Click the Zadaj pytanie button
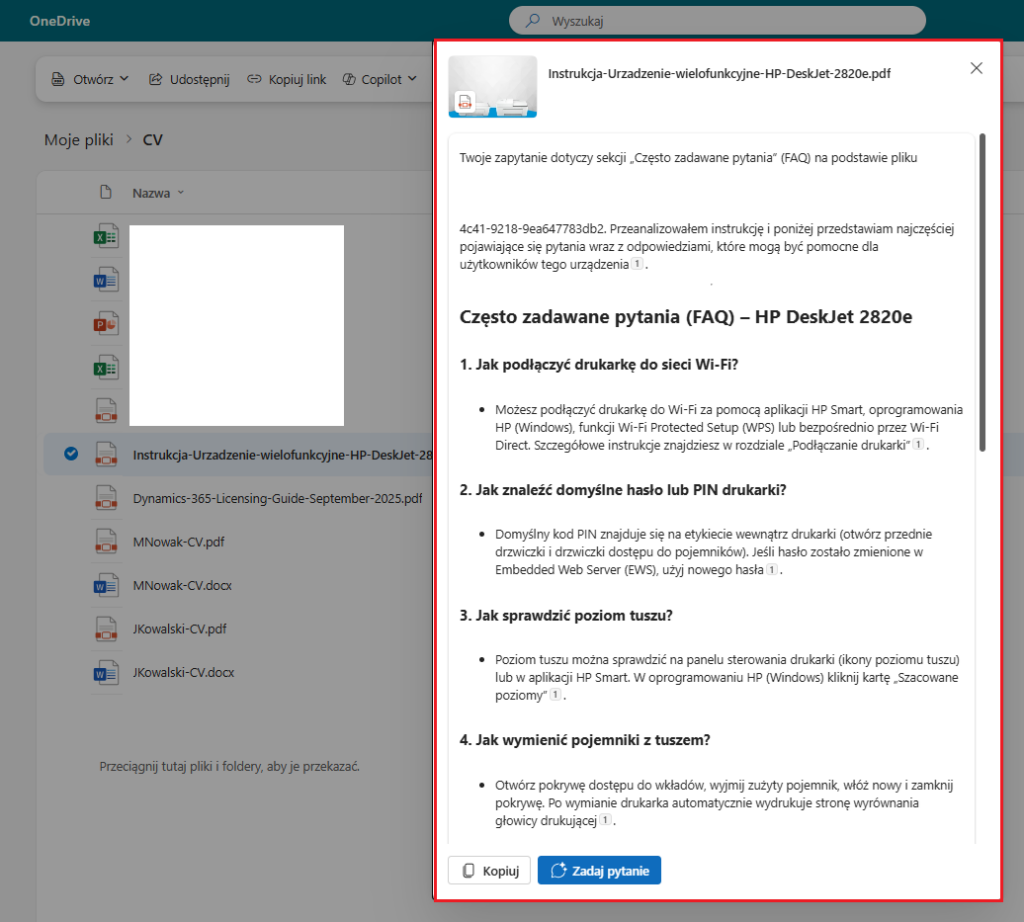1024x922 pixels. (599, 871)
